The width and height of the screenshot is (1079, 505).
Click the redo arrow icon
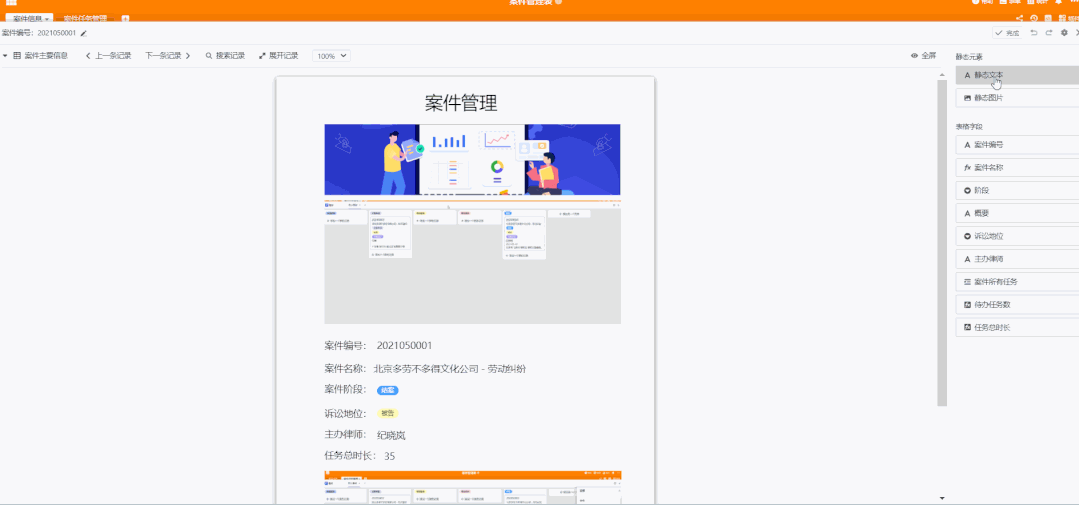pyautogui.click(x=1049, y=33)
